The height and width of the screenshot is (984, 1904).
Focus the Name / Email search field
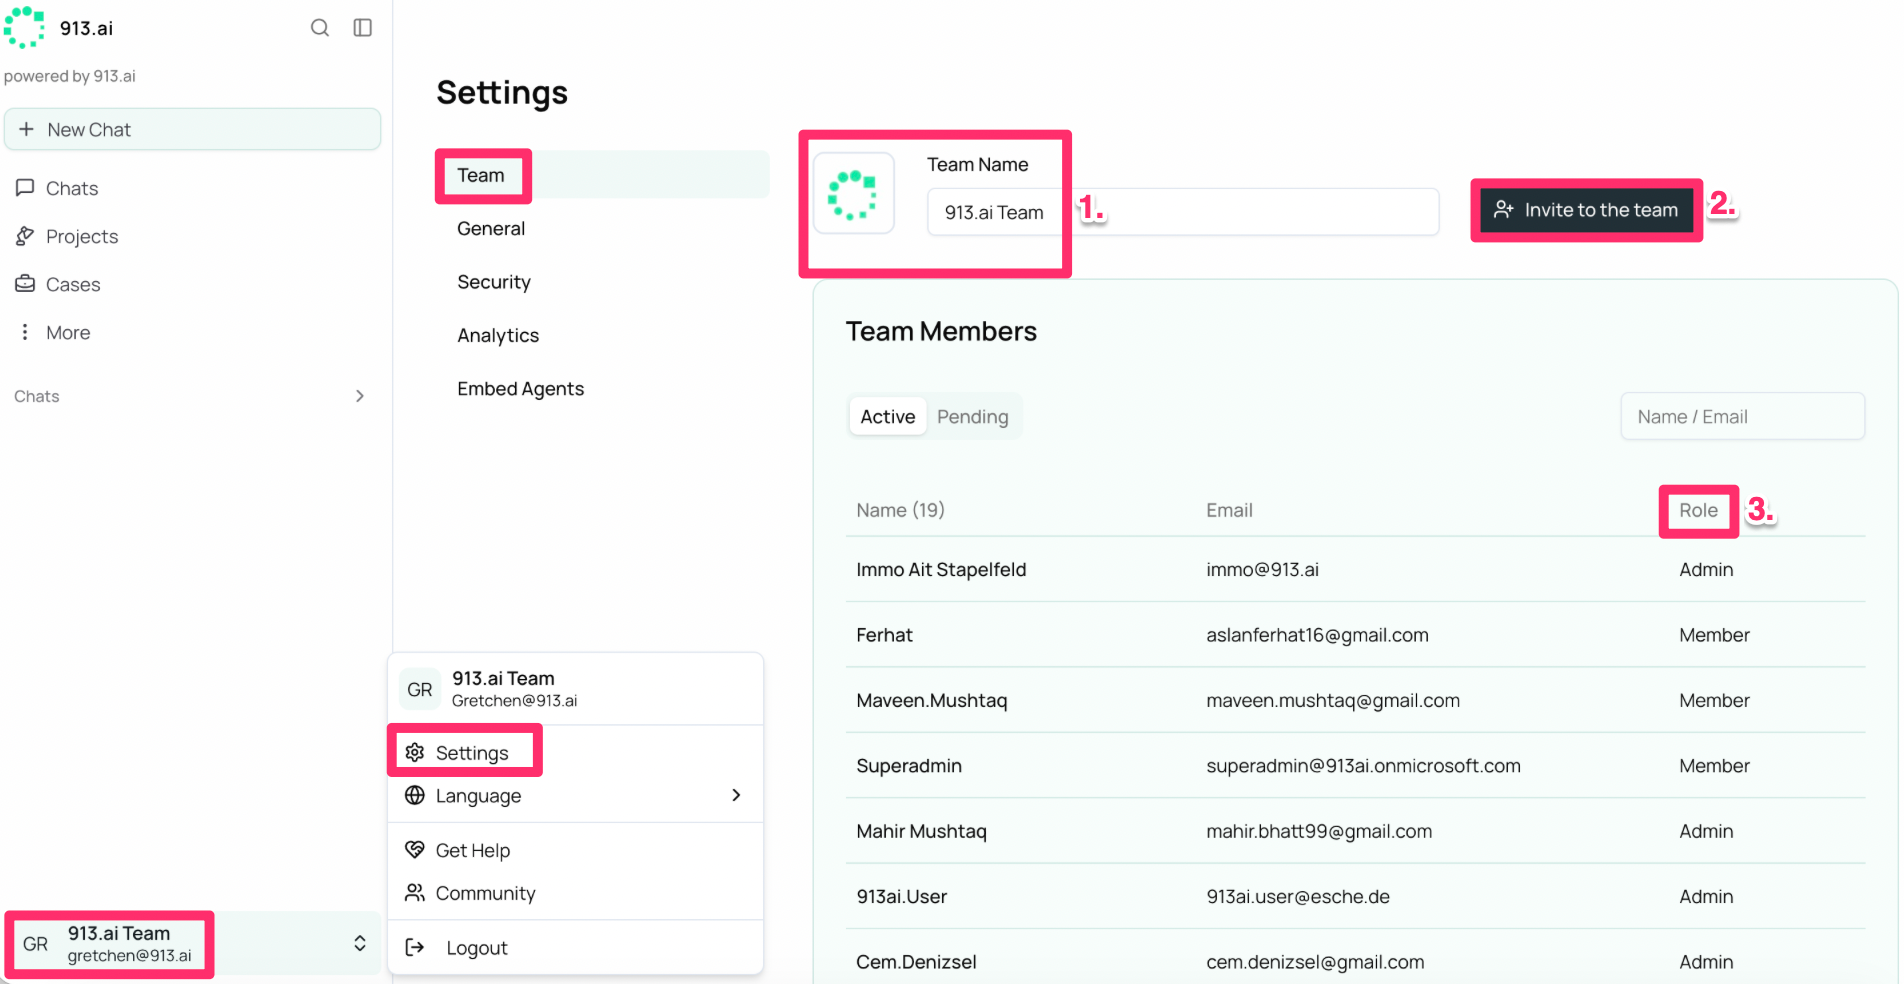[1742, 416]
